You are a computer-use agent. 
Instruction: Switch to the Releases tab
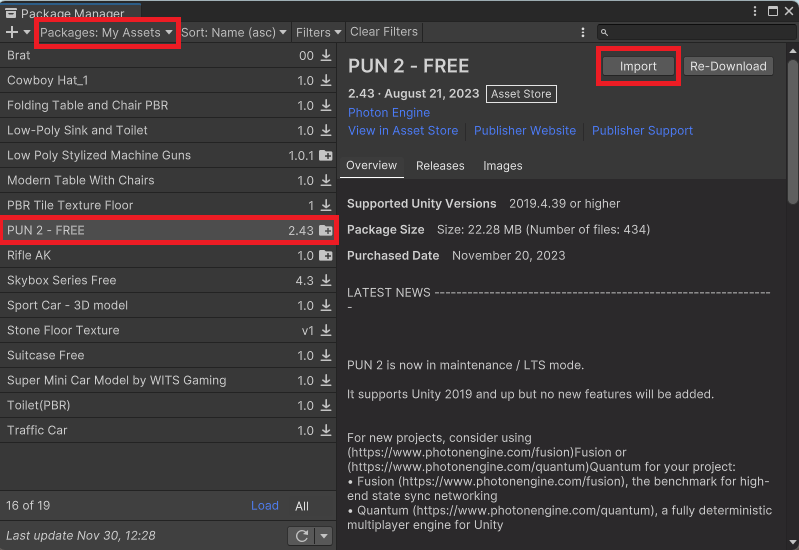(440, 166)
